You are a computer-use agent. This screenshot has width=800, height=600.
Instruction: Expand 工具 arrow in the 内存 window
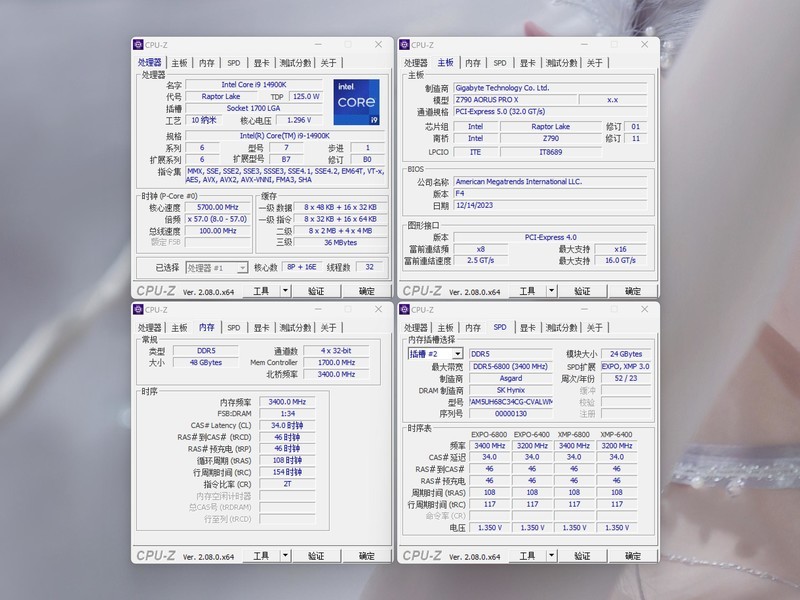click(x=285, y=556)
